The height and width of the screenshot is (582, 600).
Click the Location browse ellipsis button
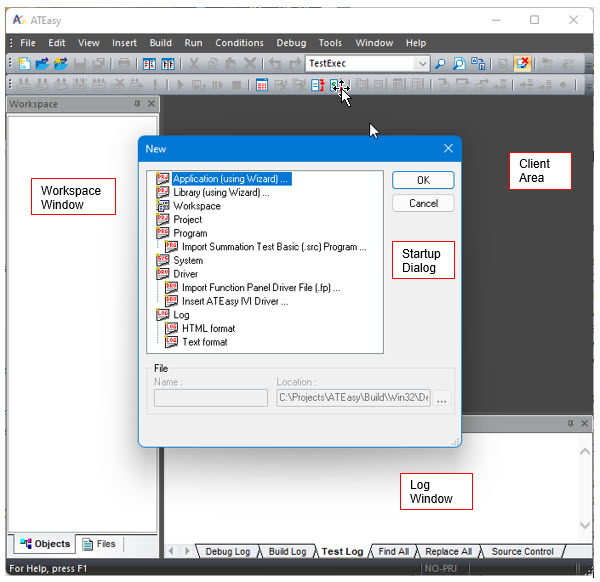pos(442,398)
